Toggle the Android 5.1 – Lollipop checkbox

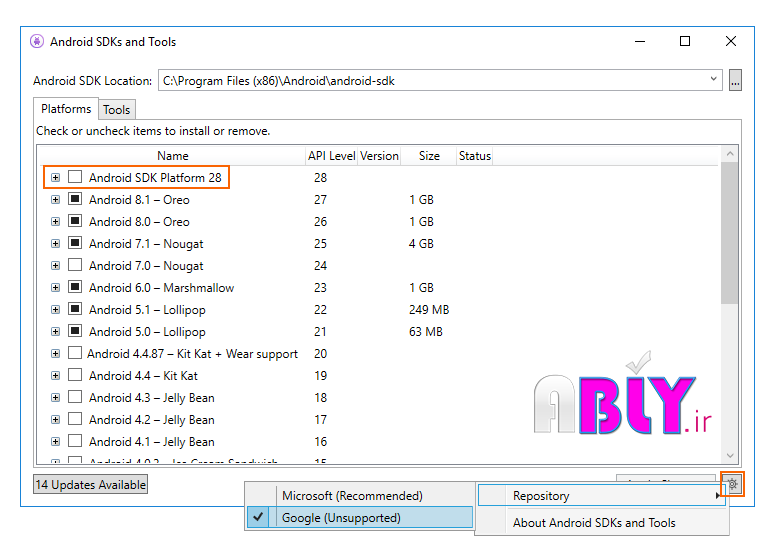coord(75,309)
